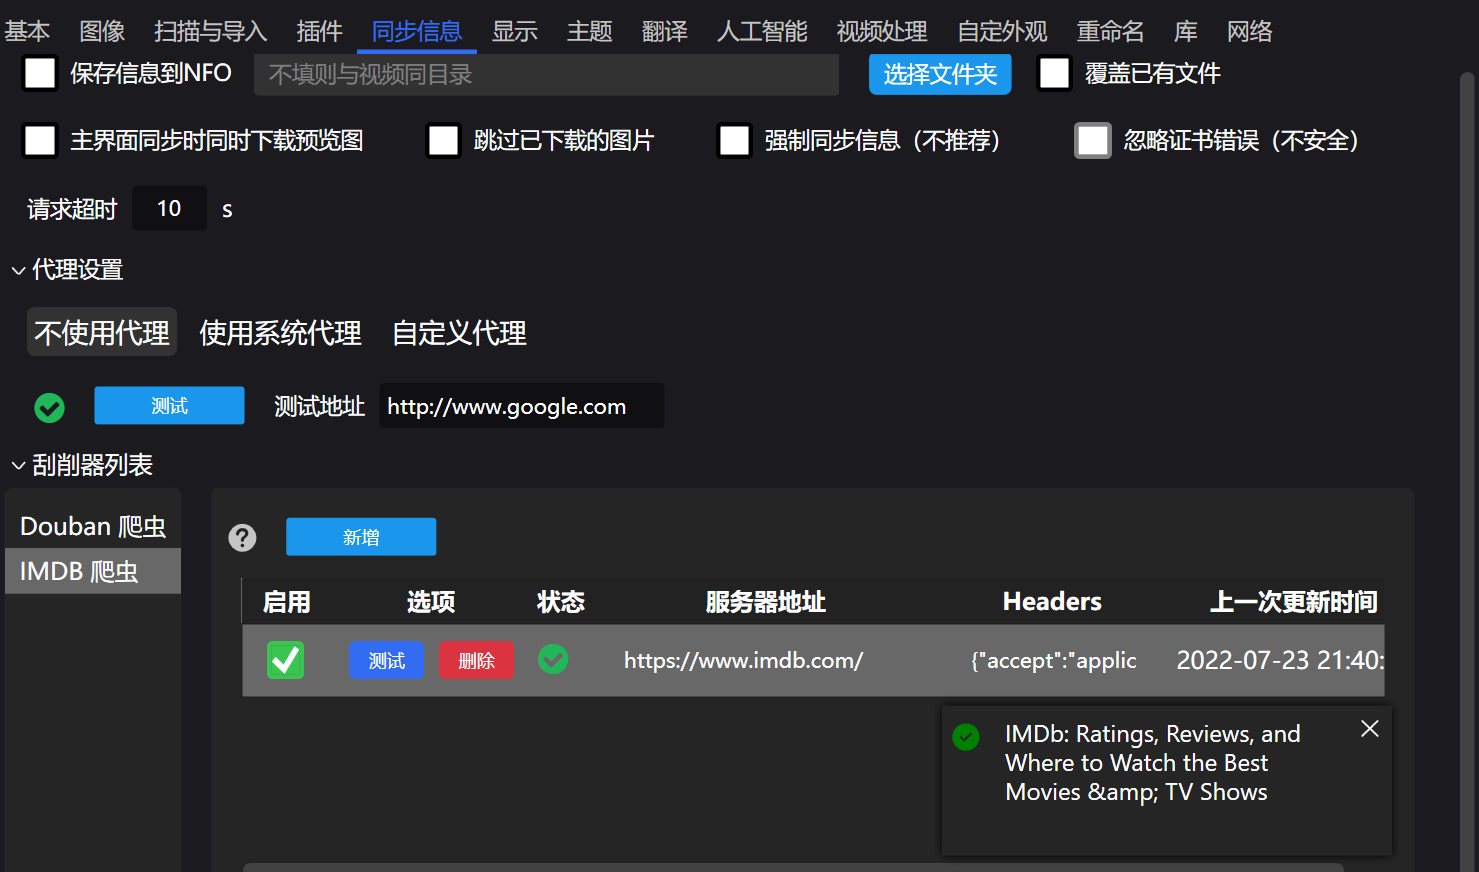
Task: Open the scraper list help icon
Action: tap(242, 537)
